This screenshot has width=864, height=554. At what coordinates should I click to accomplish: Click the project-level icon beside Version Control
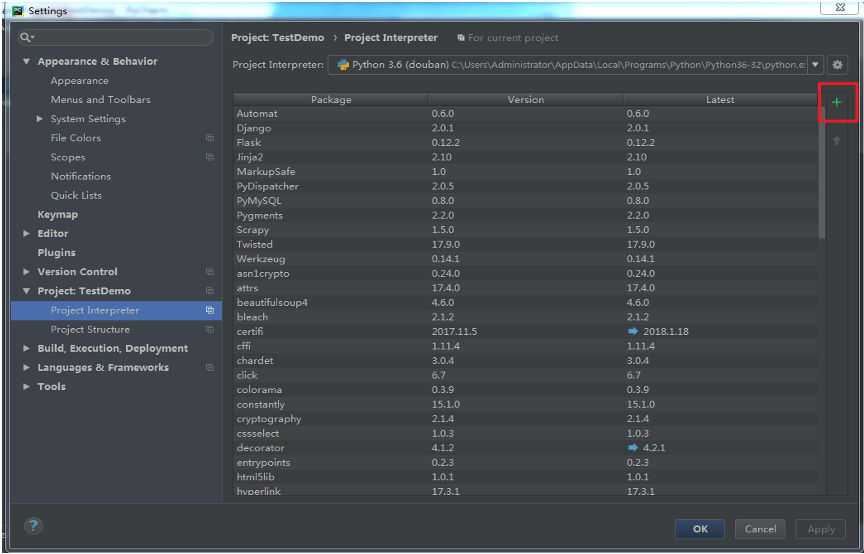pos(210,272)
